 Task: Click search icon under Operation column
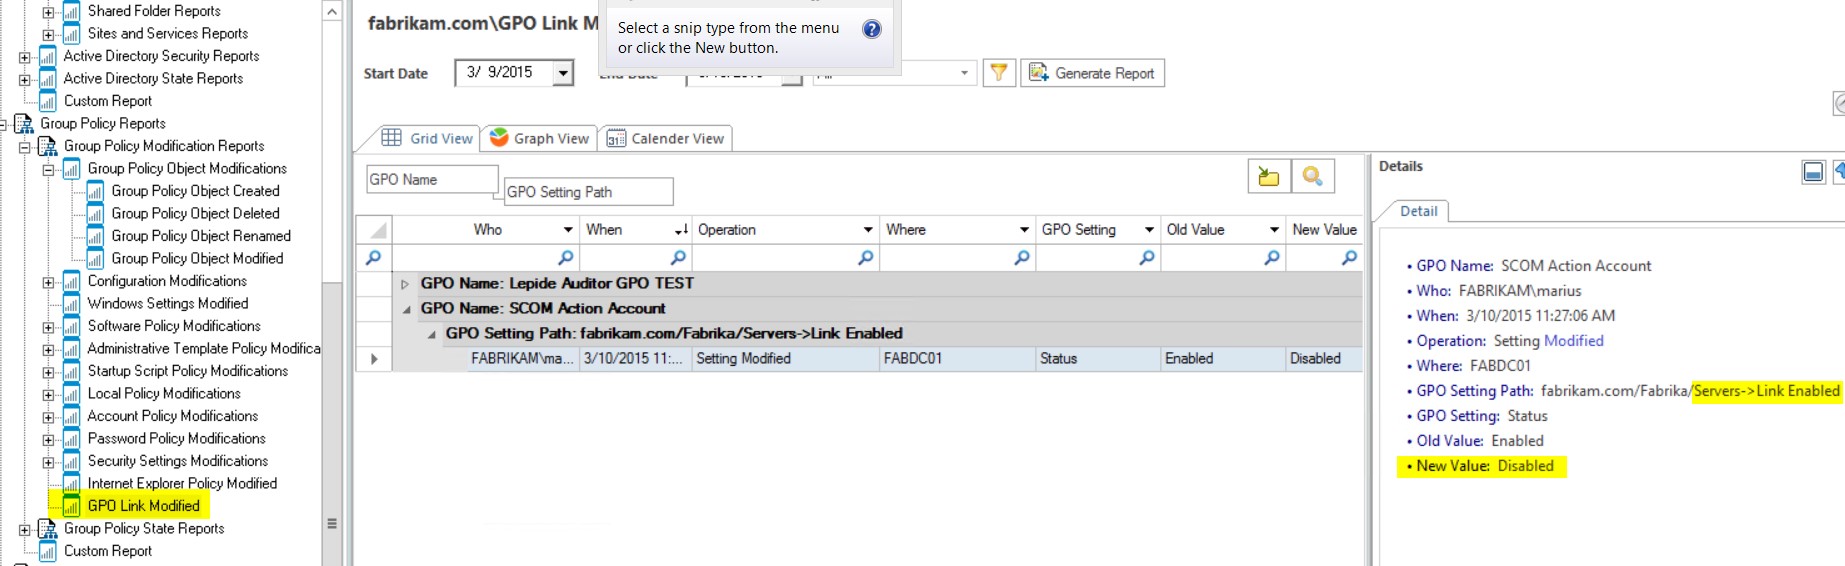pos(865,258)
